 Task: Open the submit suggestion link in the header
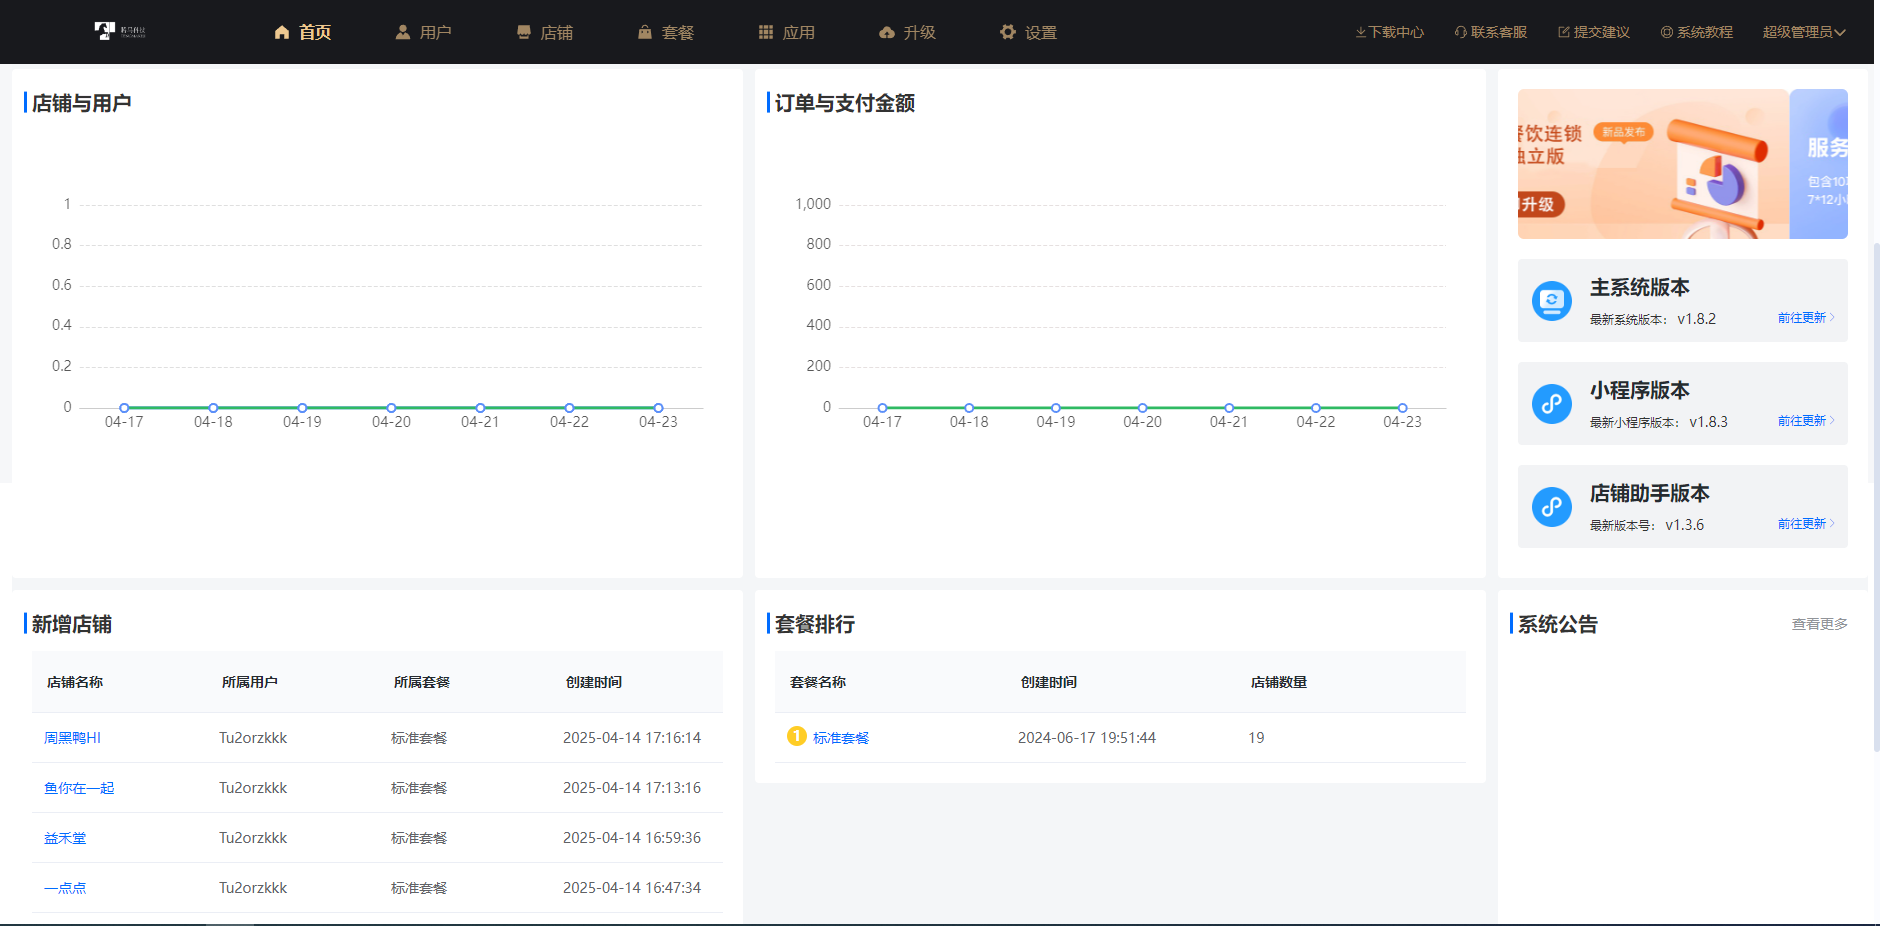pyautogui.click(x=1593, y=32)
